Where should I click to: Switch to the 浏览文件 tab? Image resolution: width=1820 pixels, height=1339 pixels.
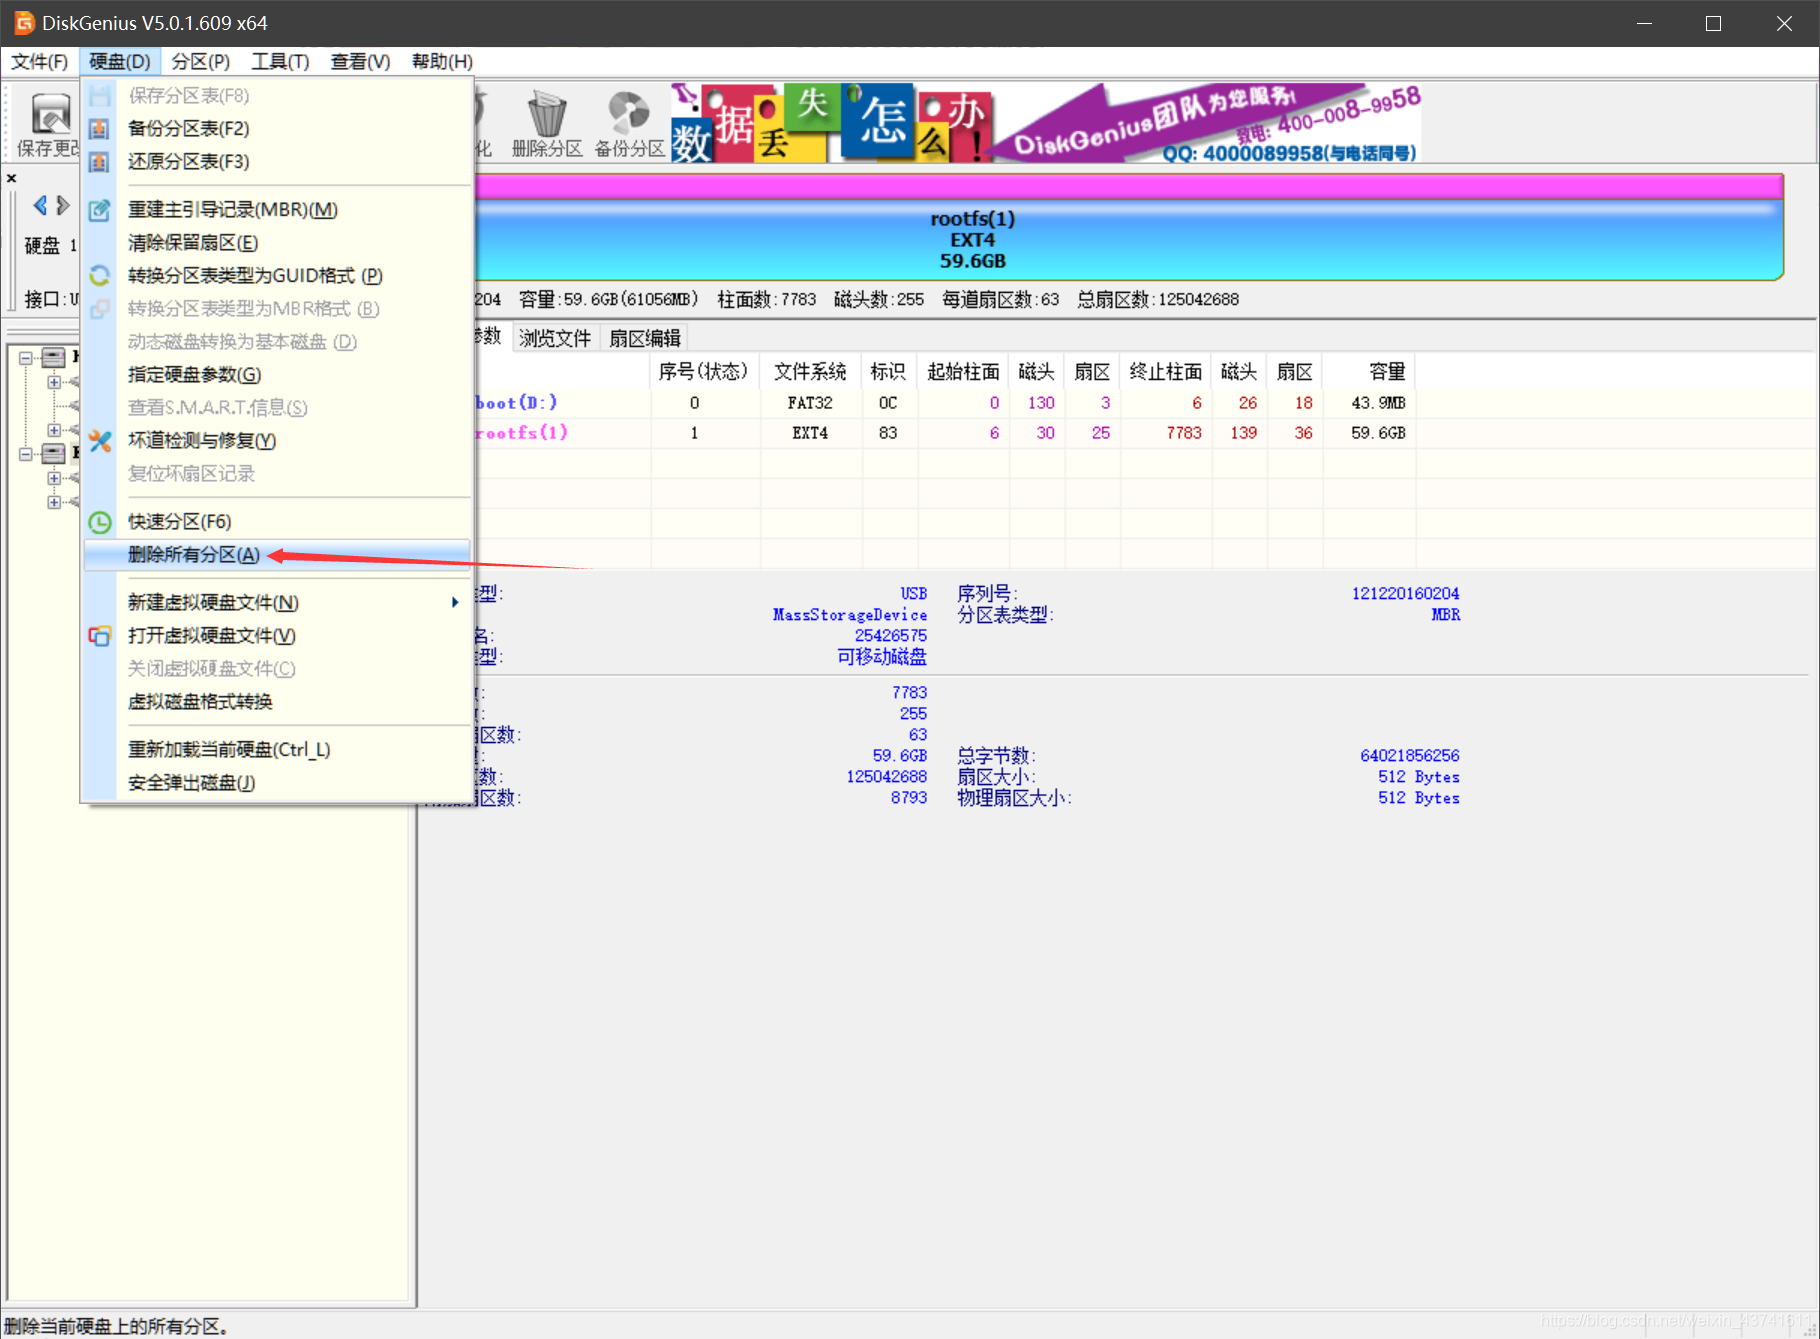pyautogui.click(x=555, y=338)
